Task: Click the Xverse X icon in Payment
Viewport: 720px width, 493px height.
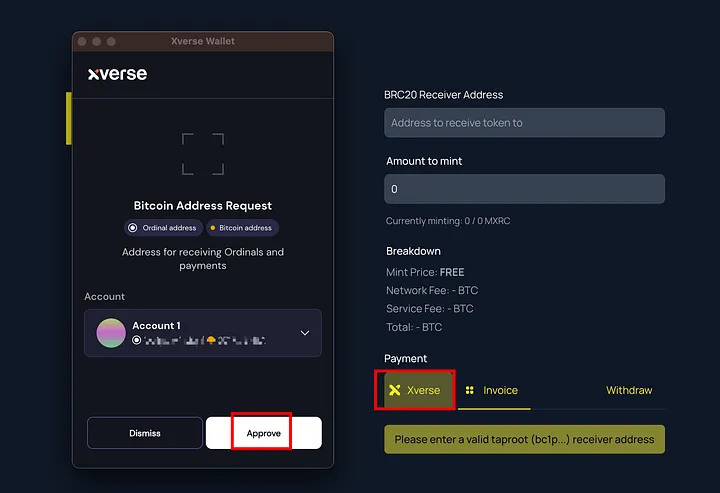Action: (394, 390)
